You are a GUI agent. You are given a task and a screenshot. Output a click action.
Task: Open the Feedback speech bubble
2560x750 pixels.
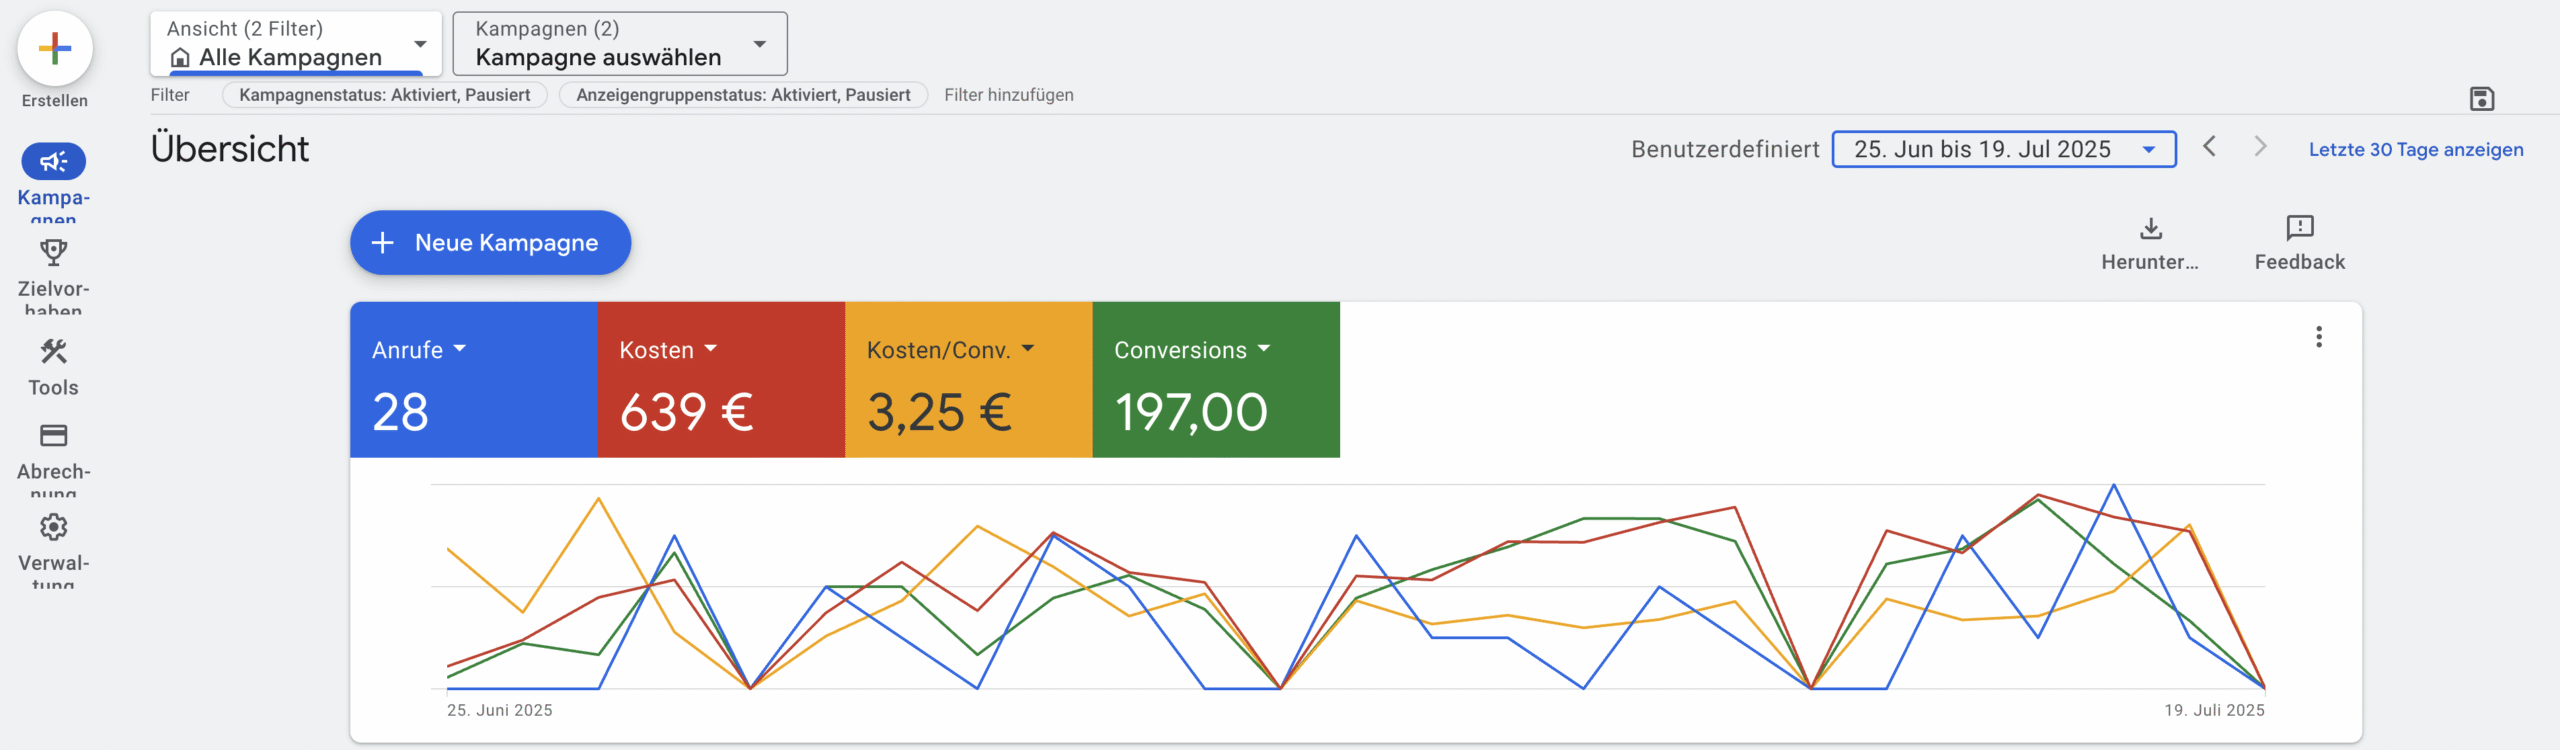[x=2299, y=229]
